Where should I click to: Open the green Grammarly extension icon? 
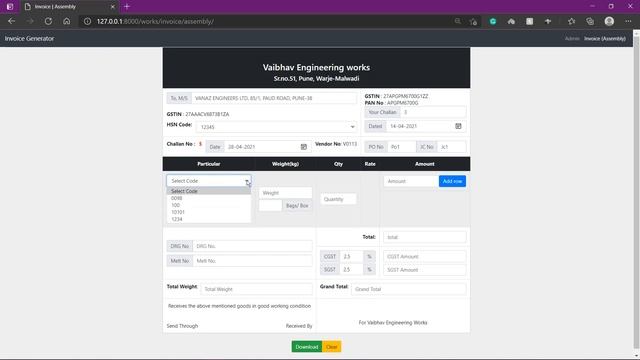(x=493, y=21)
